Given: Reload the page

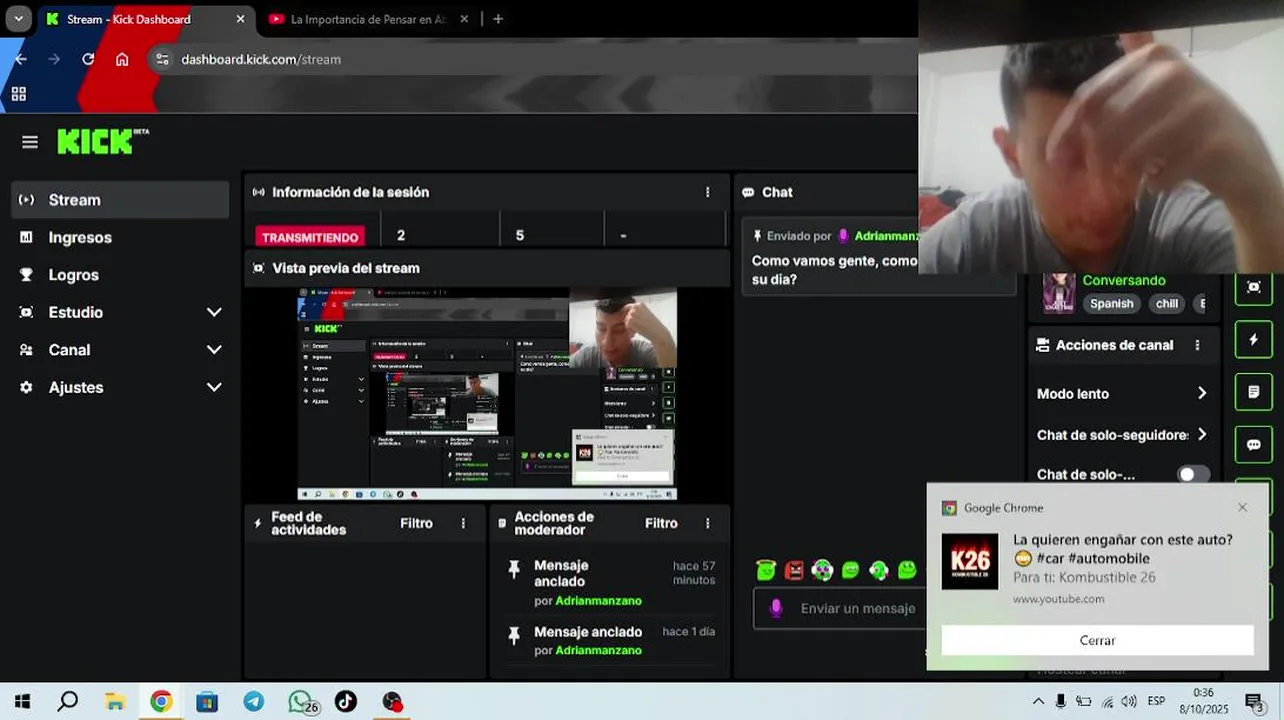Looking at the screenshot, I should coord(88,59).
